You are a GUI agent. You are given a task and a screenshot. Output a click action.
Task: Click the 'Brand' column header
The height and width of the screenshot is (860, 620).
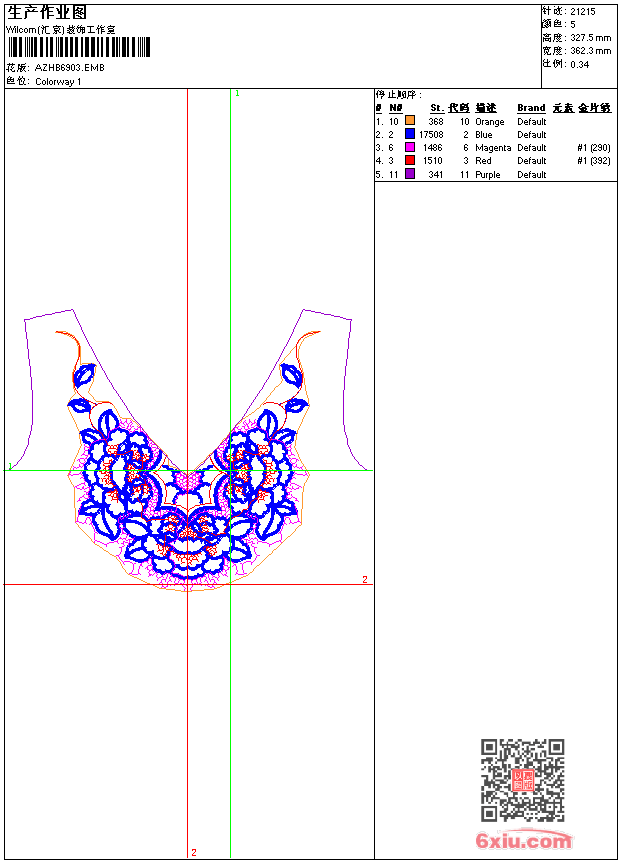(x=531, y=108)
